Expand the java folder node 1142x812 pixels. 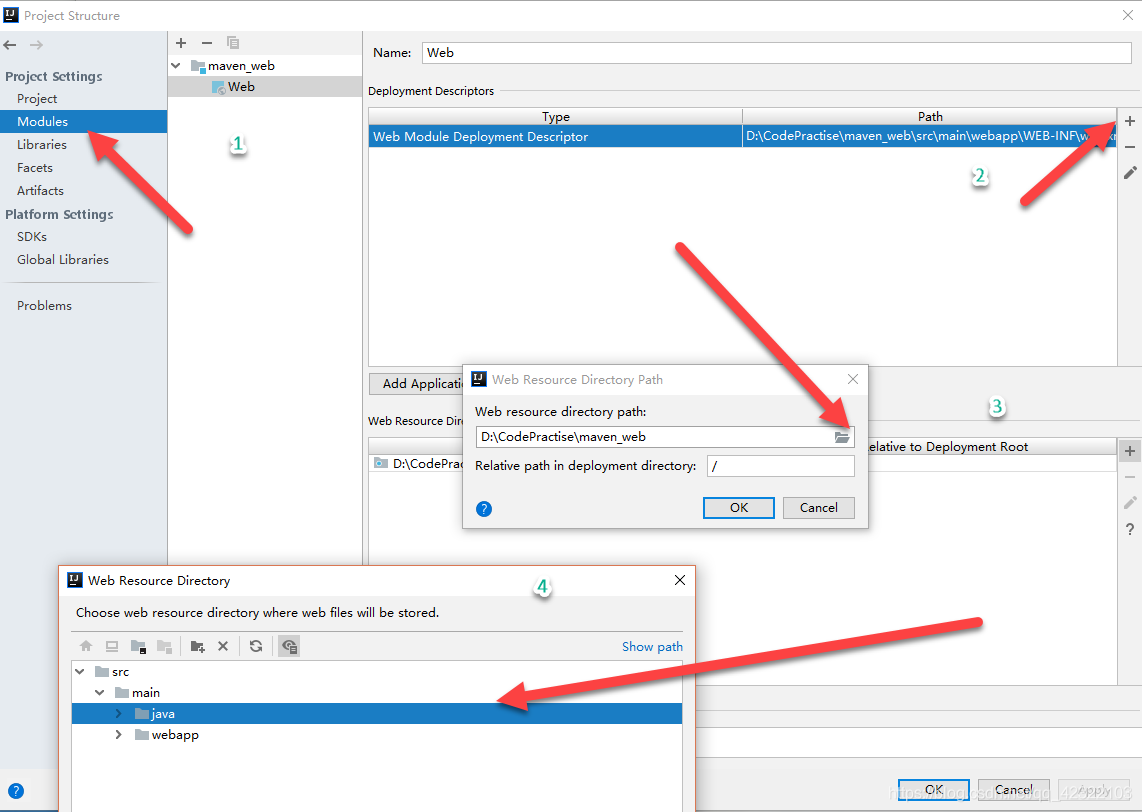pyautogui.click(x=119, y=714)
